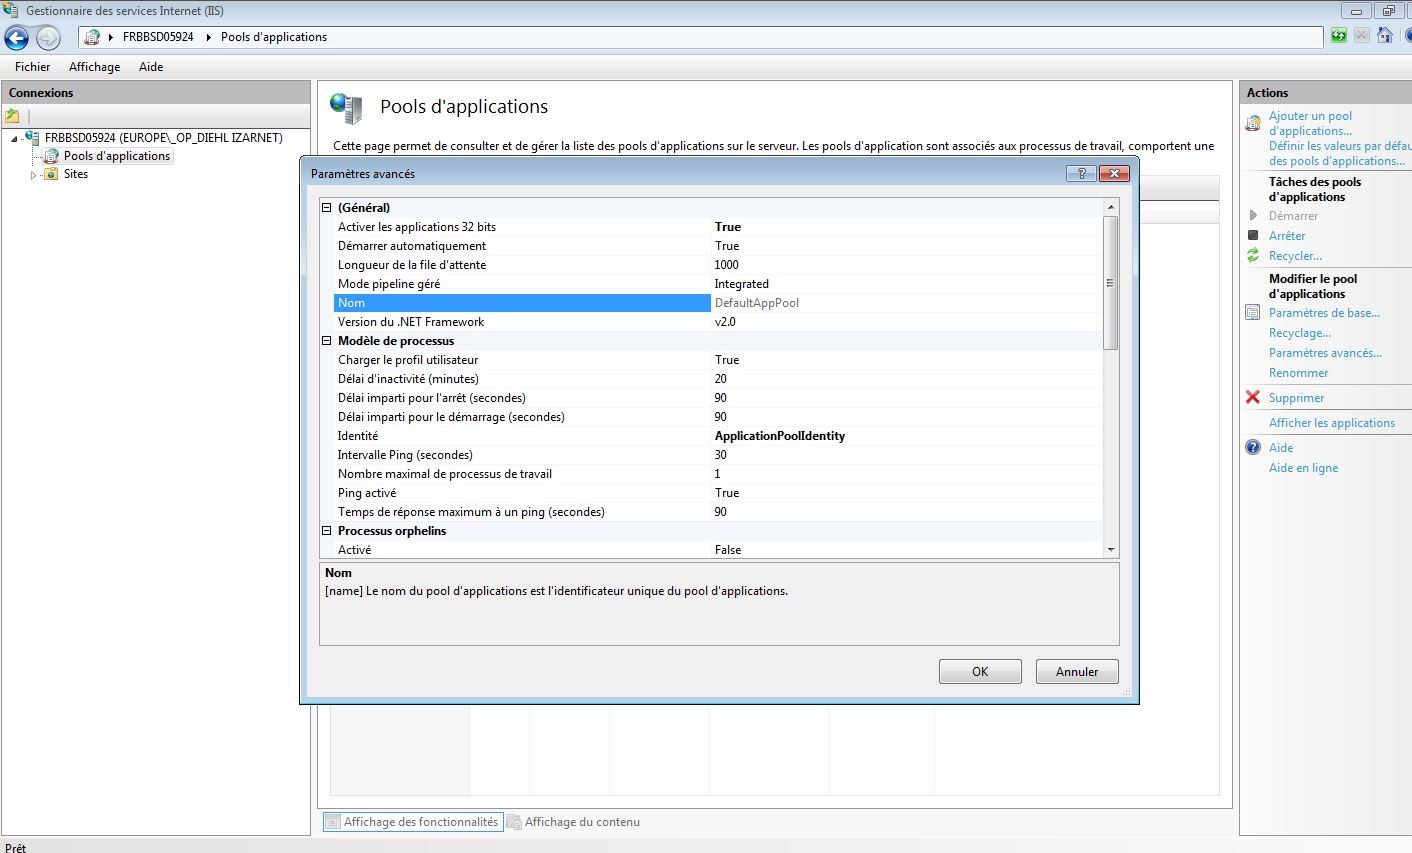This screenshot has height=853, width=1412.
Task: Open the Fichier menu
Action: pyautogui.click(x=32, y=67)
